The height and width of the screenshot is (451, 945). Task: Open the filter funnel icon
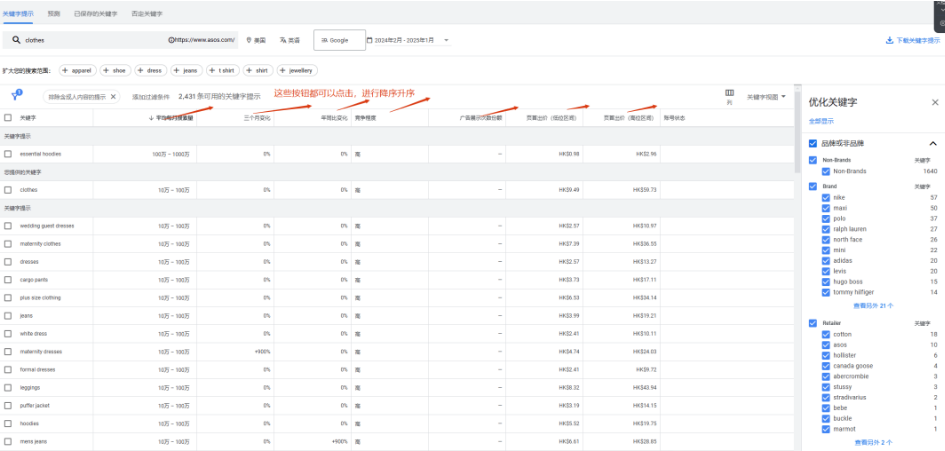pos(16,96)
